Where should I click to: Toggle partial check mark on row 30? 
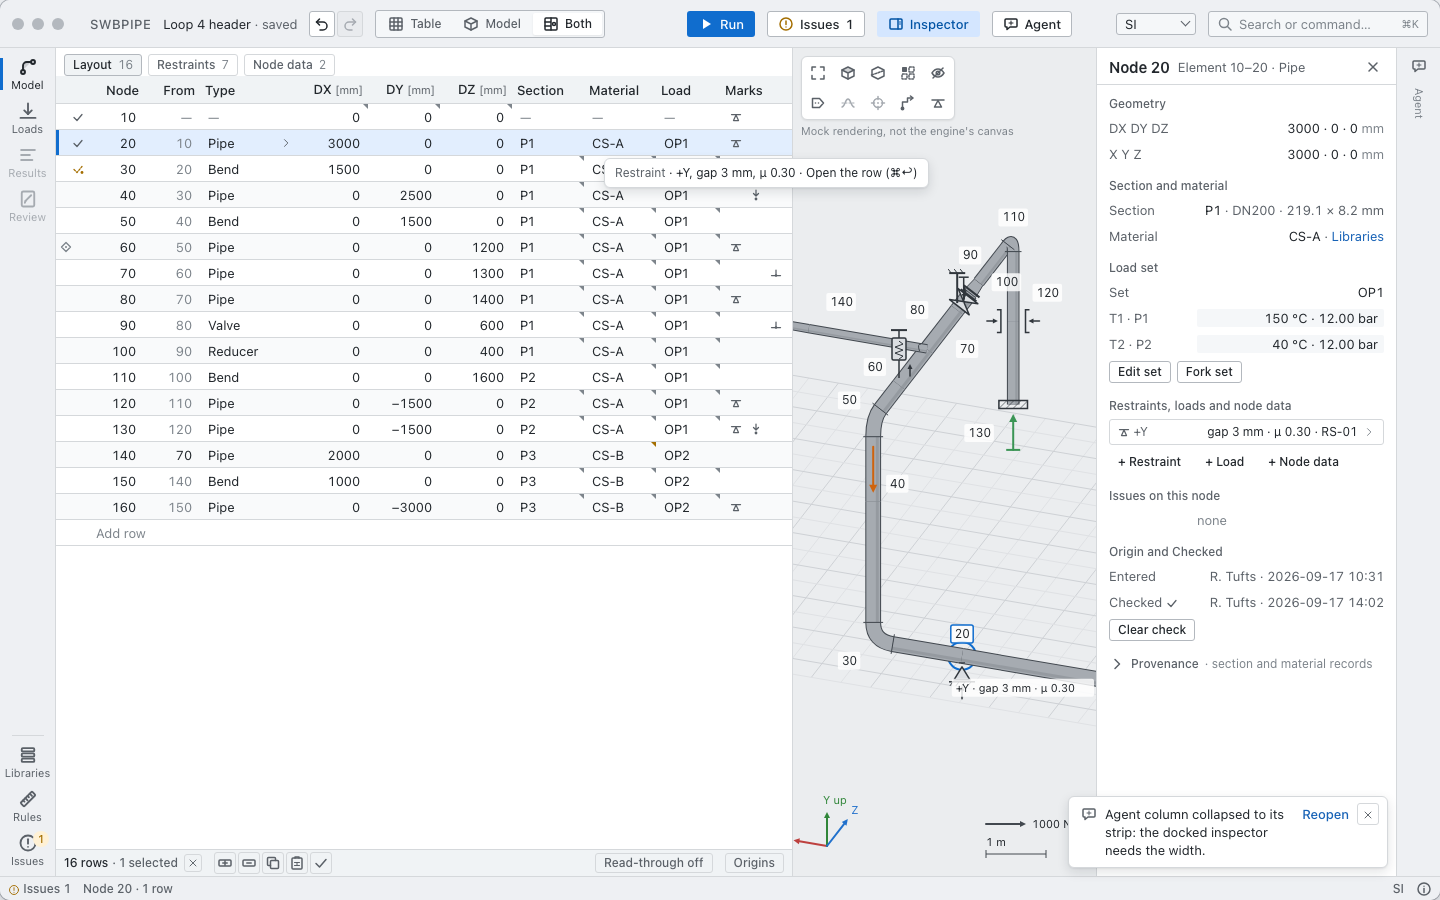tap(78, 169)
